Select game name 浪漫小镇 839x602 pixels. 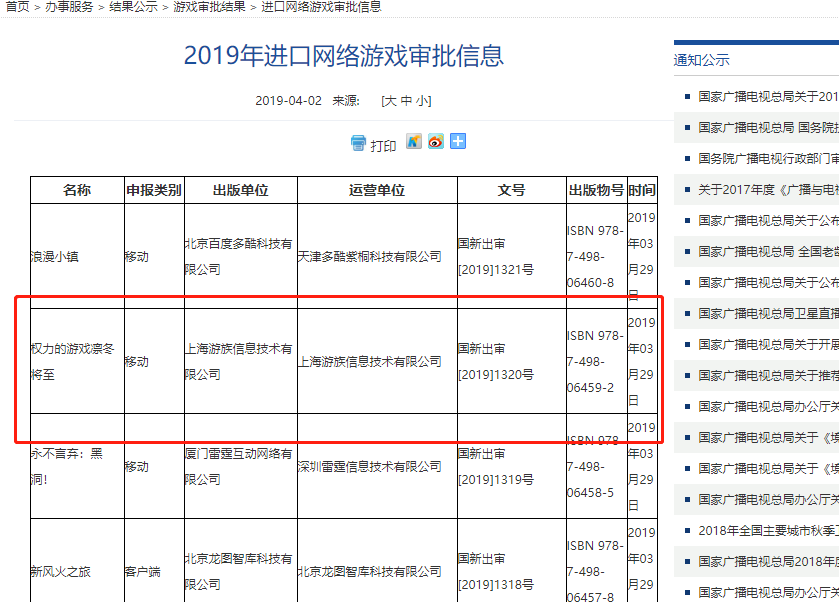(55, 257)
